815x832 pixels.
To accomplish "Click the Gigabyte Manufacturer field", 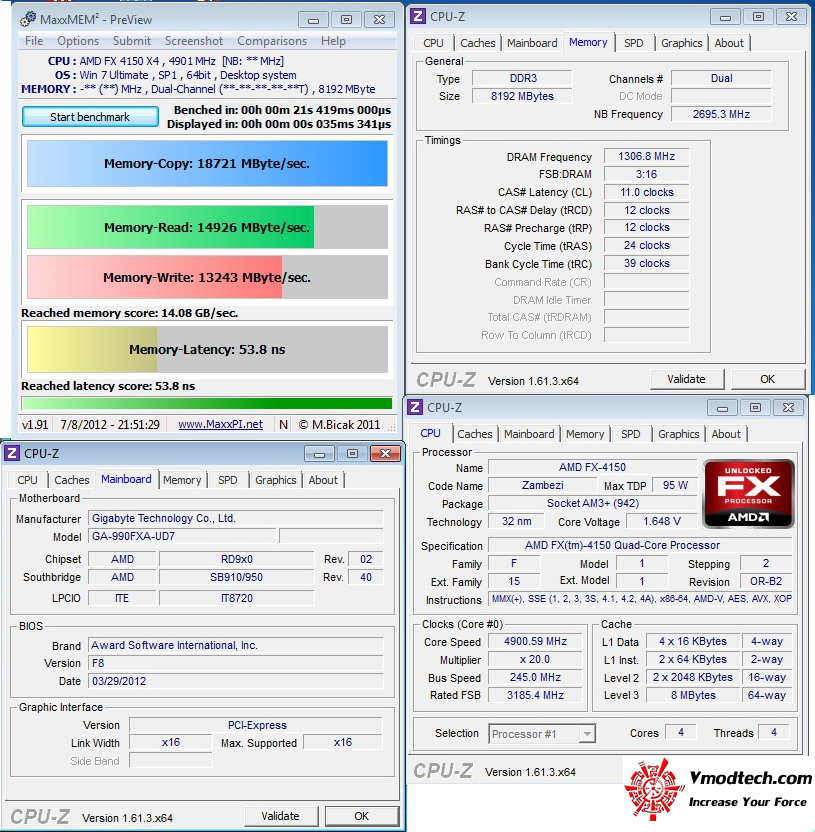I will (236, 518).
